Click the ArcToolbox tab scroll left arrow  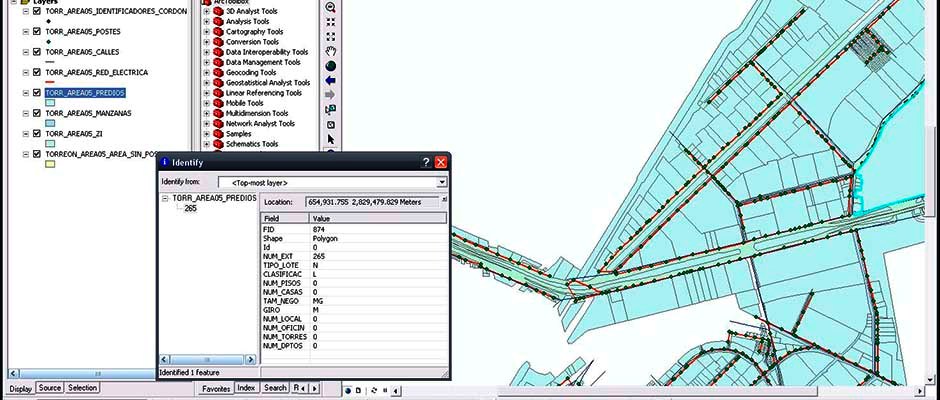[x=305, y=389]
